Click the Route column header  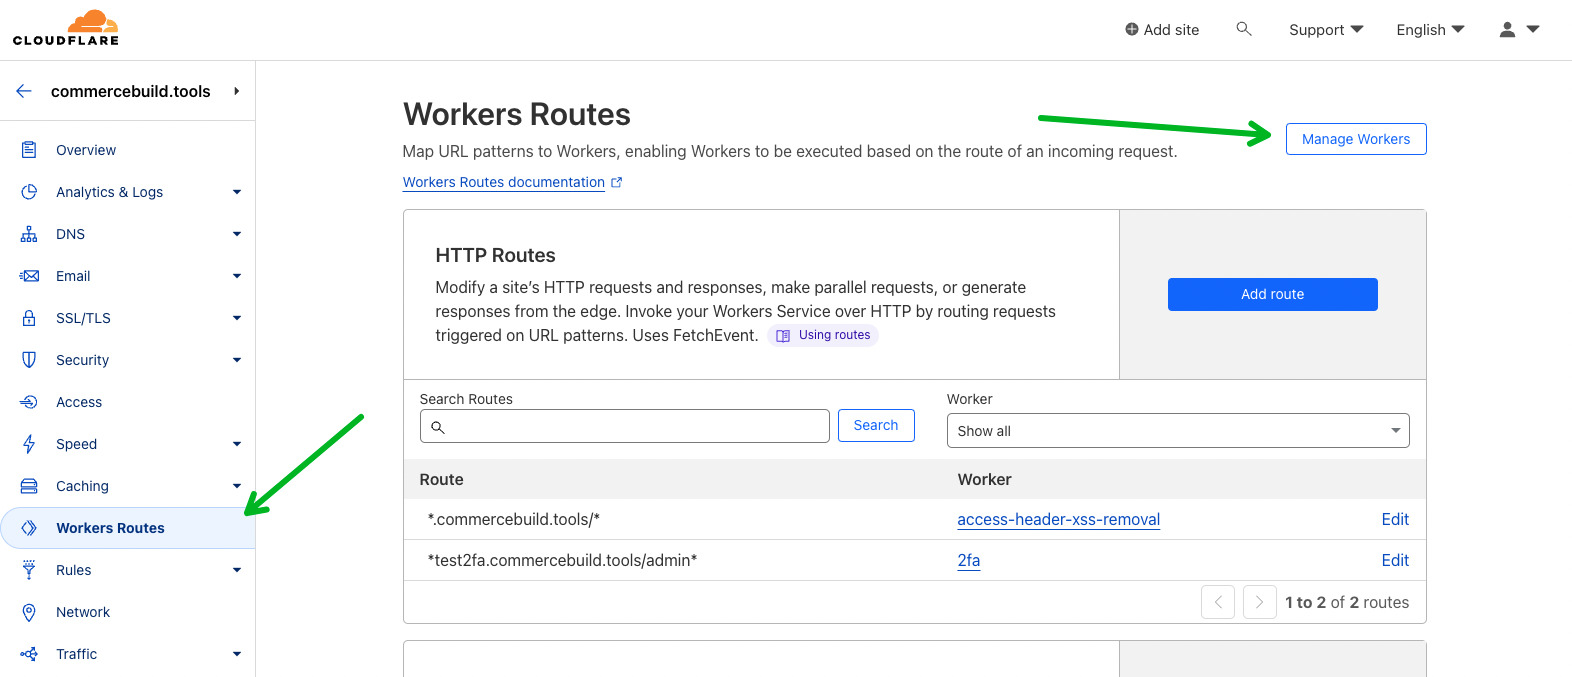click(442, 479)
